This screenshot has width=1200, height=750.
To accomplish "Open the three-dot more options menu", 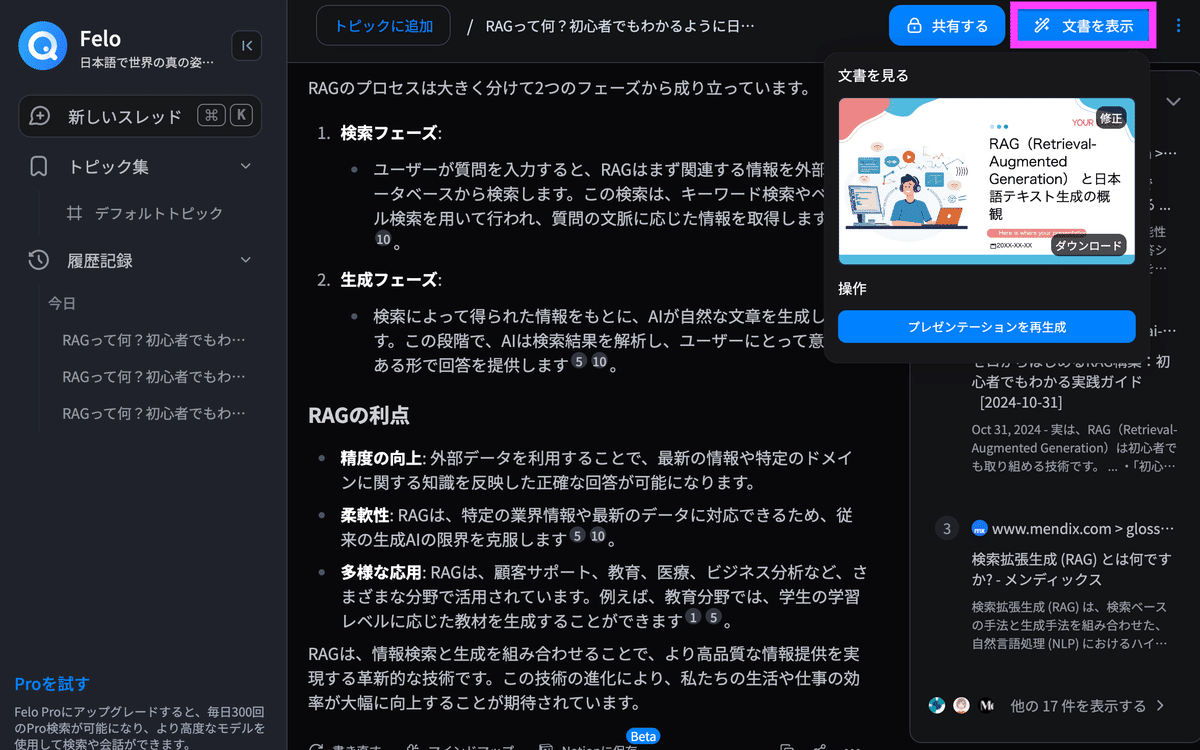I will coord(1178,26).
